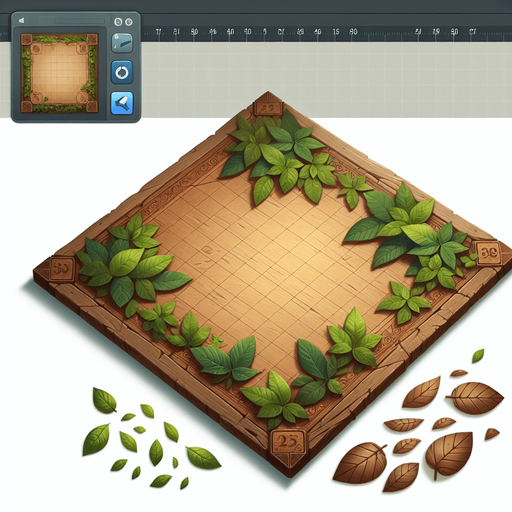Click the back arrow in the preview panel header

click(22, 21)
